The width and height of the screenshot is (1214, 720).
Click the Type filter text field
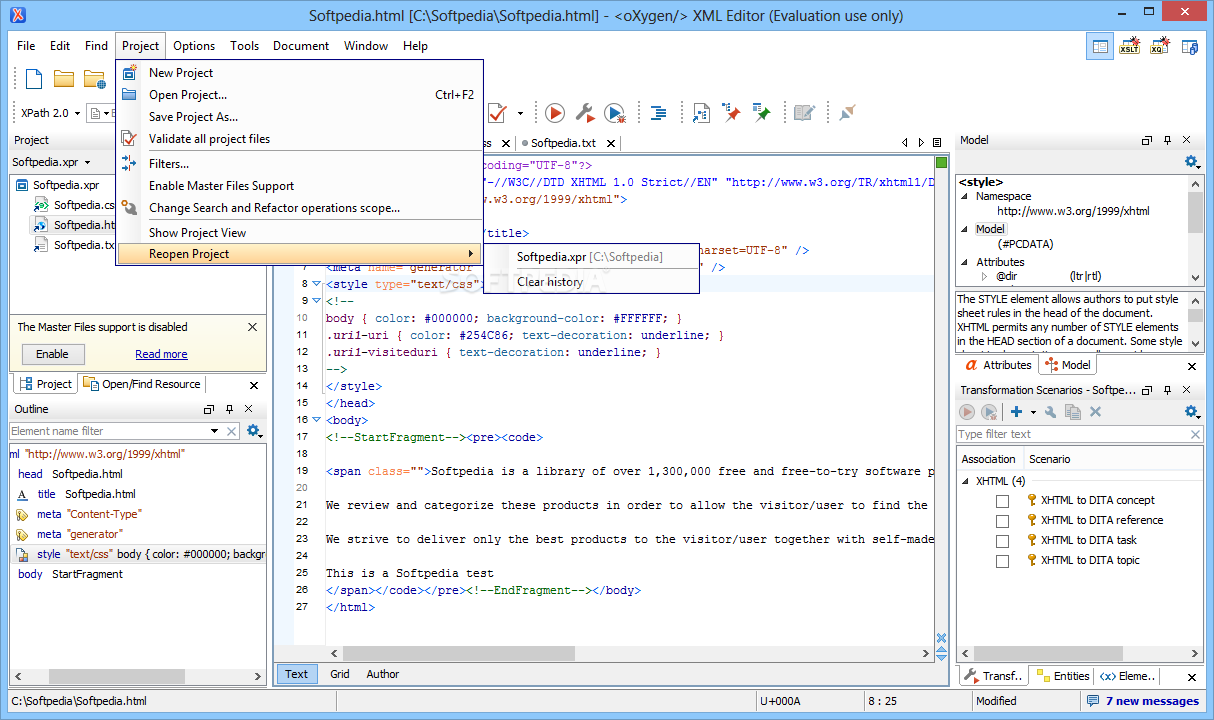1073,434
